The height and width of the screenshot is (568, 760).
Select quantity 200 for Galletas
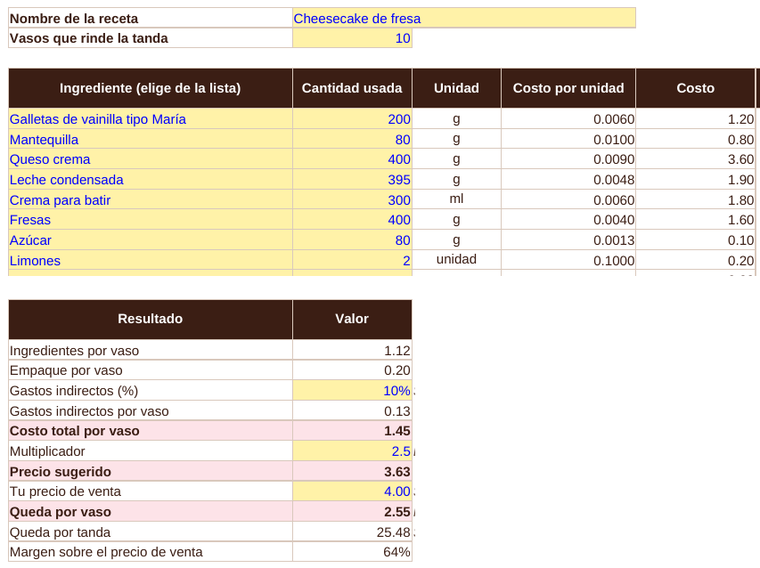pyautogui.click(x=352, y=119)
